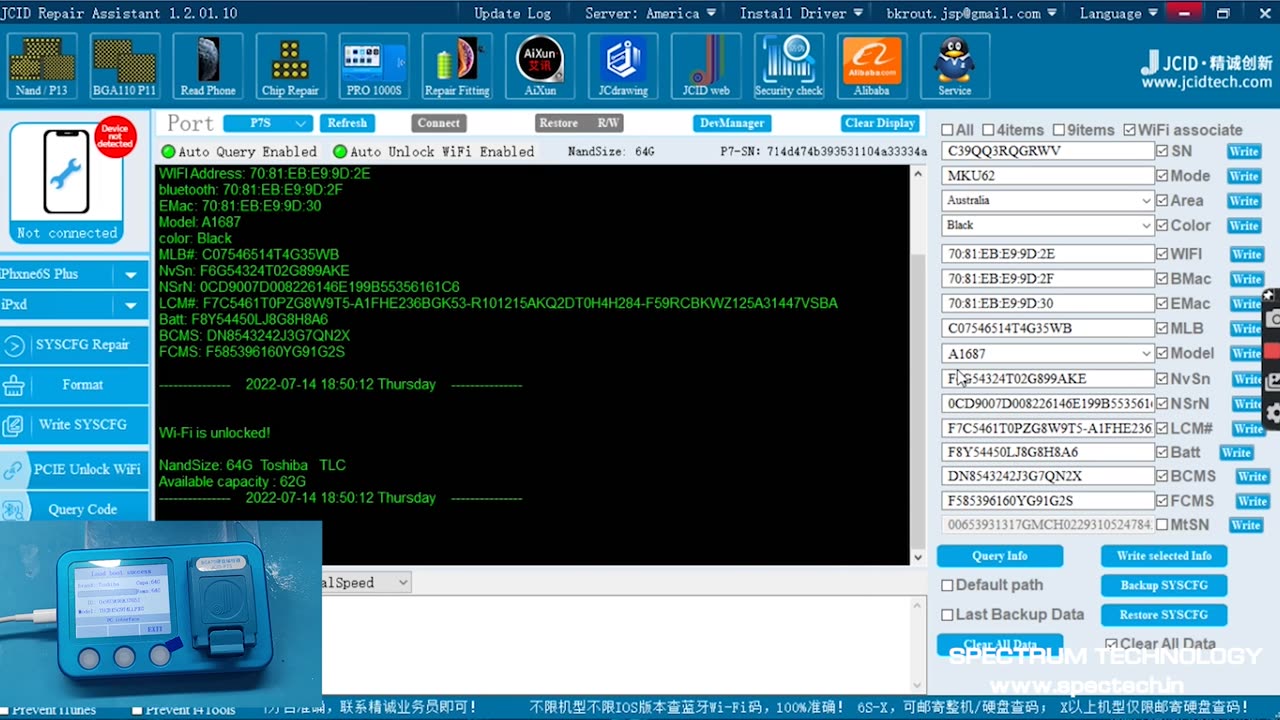Screen dimensions: 1280x720
Task: Click Write selected Info button
Action: pyautogui.click(x=1164, y=556)
